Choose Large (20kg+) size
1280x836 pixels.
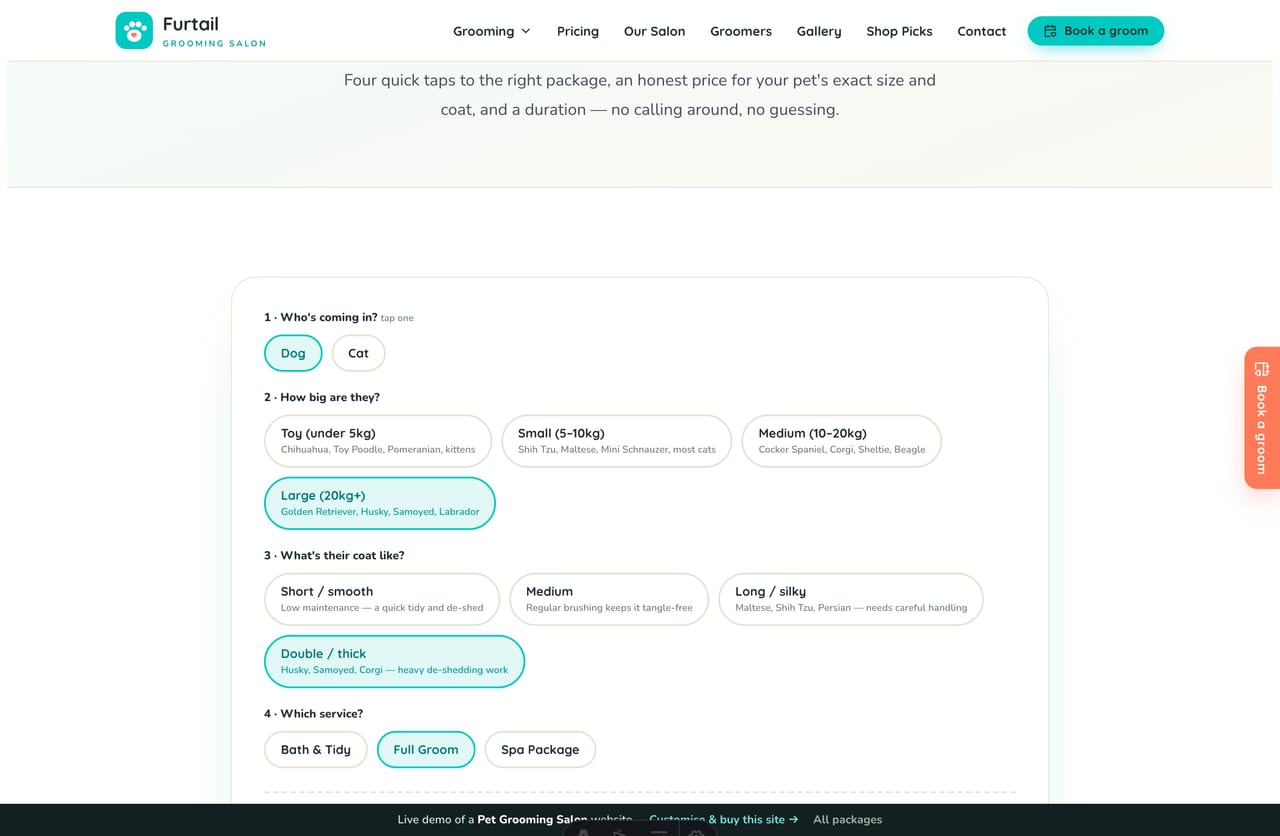pos(380,503)
